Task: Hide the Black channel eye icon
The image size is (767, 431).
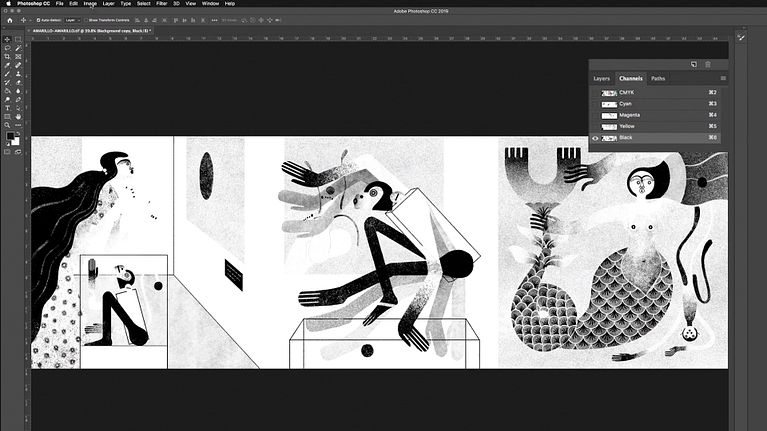Action: click(595, 138)
